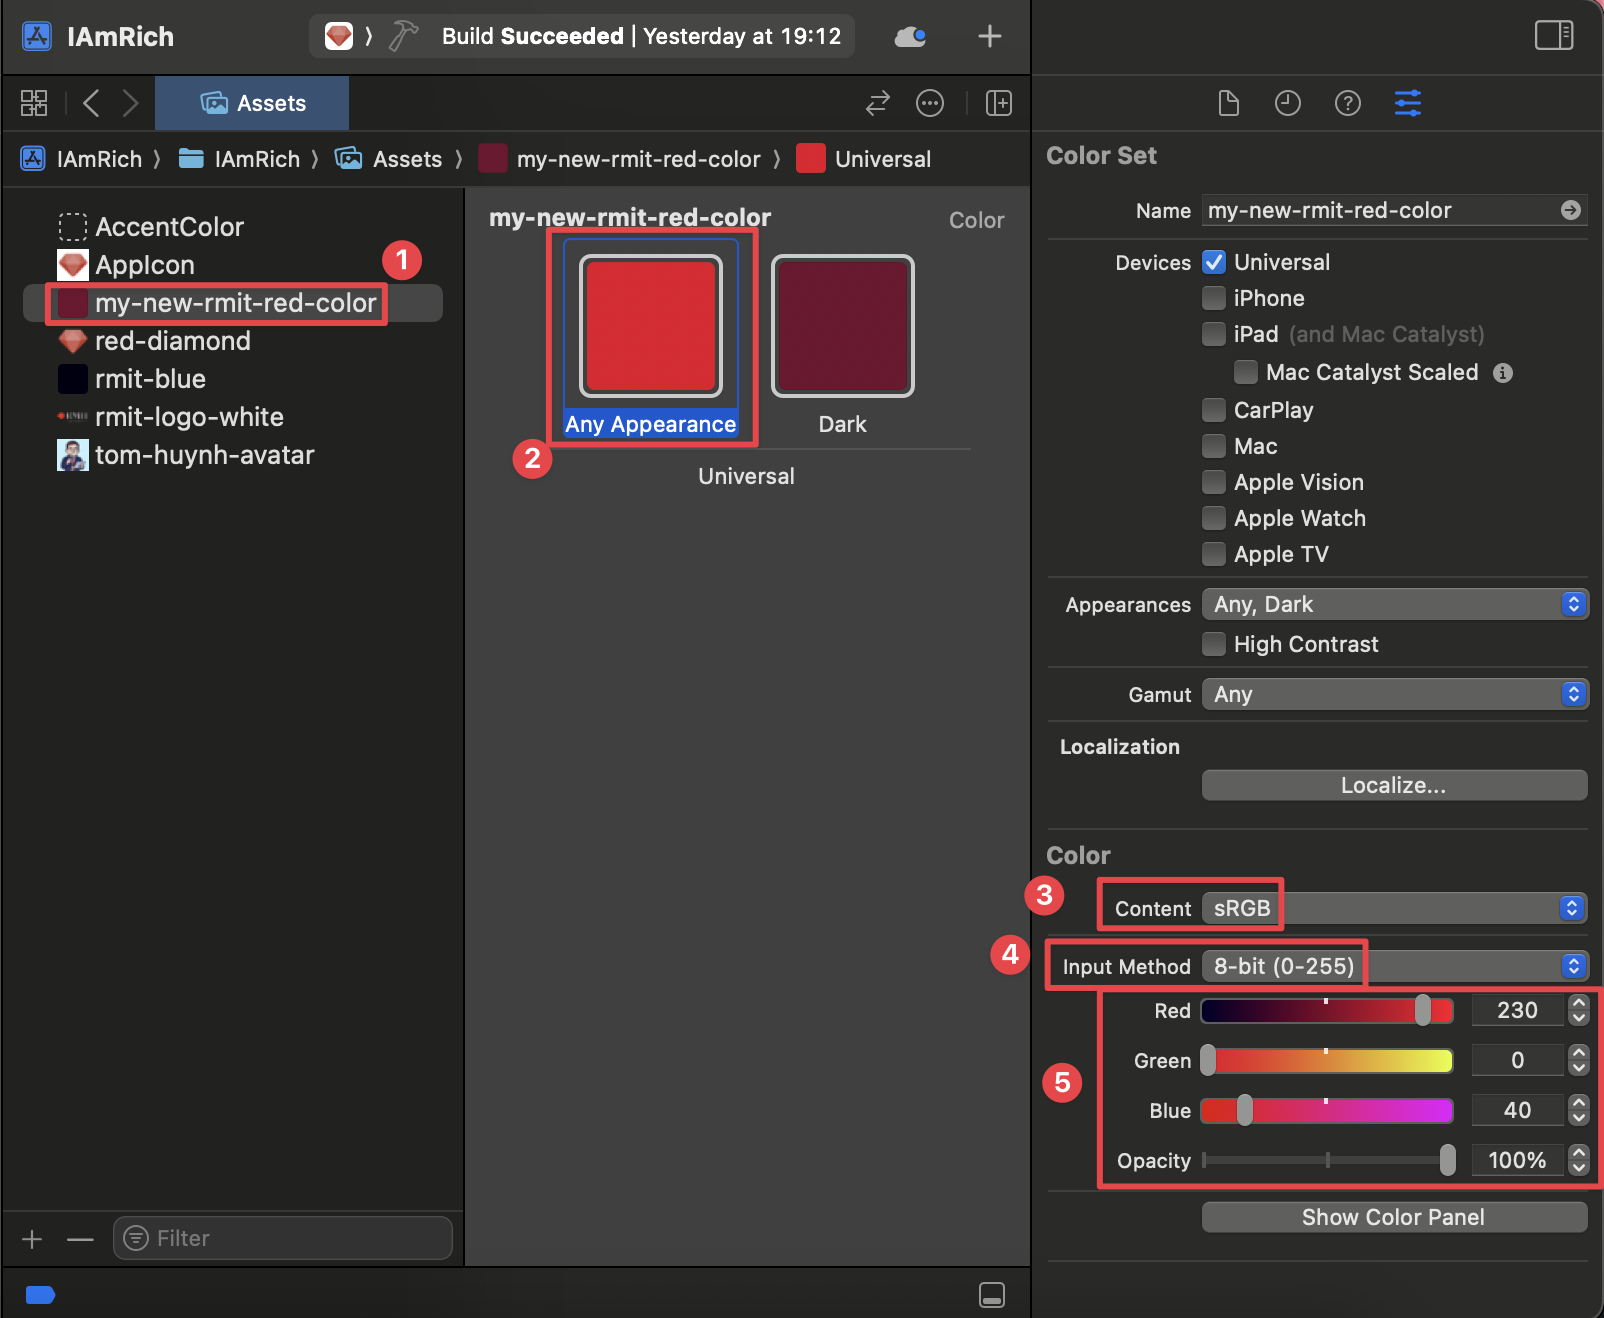Open the File inspector
1604x1318 pixels.
tap(1228, 103)
